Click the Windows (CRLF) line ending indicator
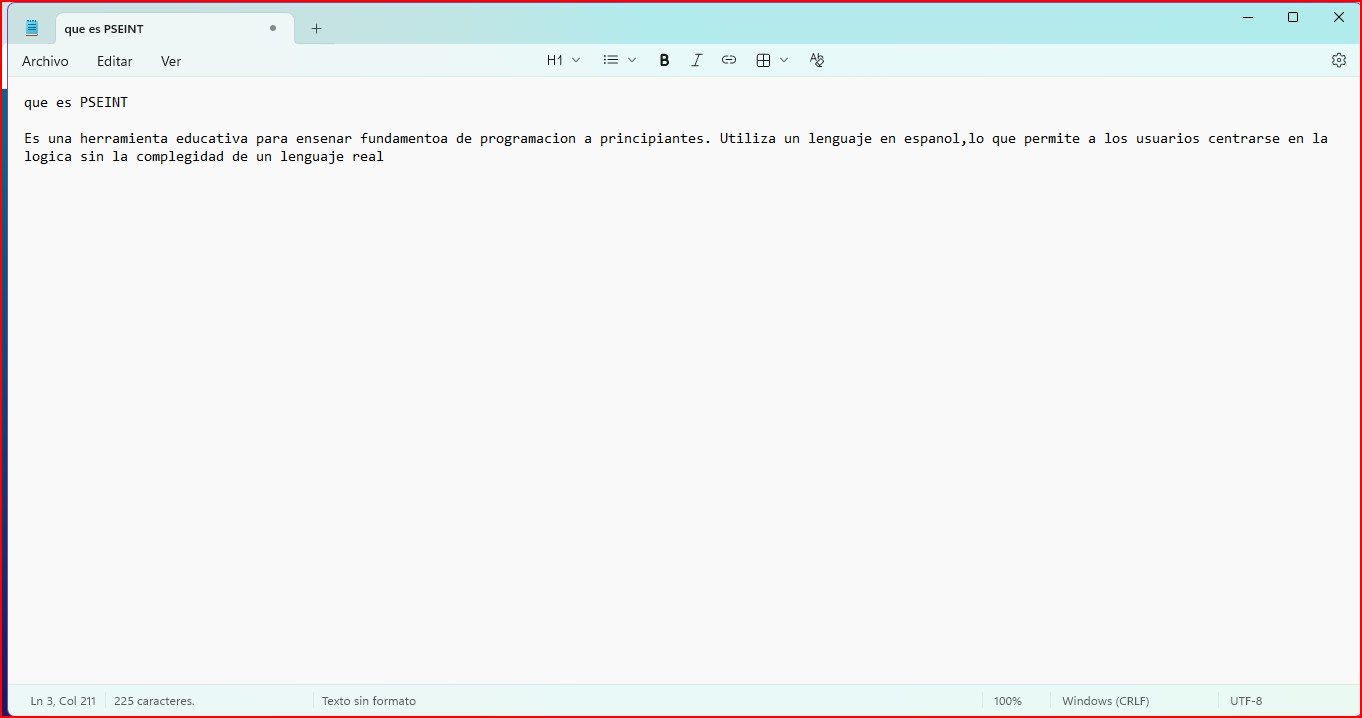Image resolution: width=1362 pixels, height=718 pixels. click(1105, 701)
